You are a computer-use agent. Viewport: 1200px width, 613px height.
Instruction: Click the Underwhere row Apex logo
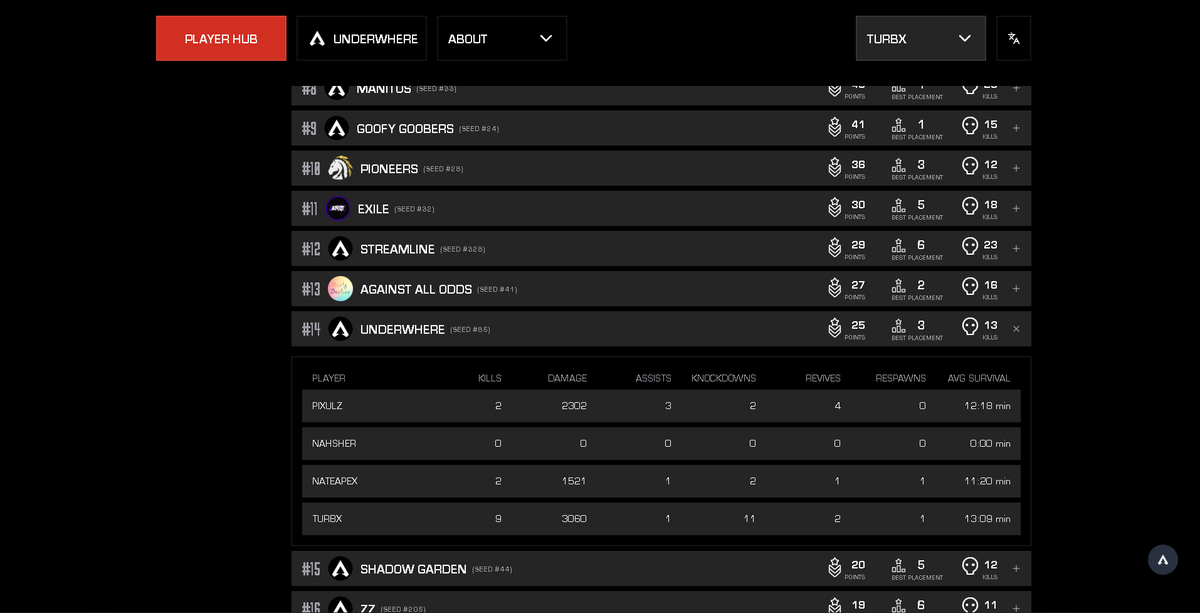[340, 329]
